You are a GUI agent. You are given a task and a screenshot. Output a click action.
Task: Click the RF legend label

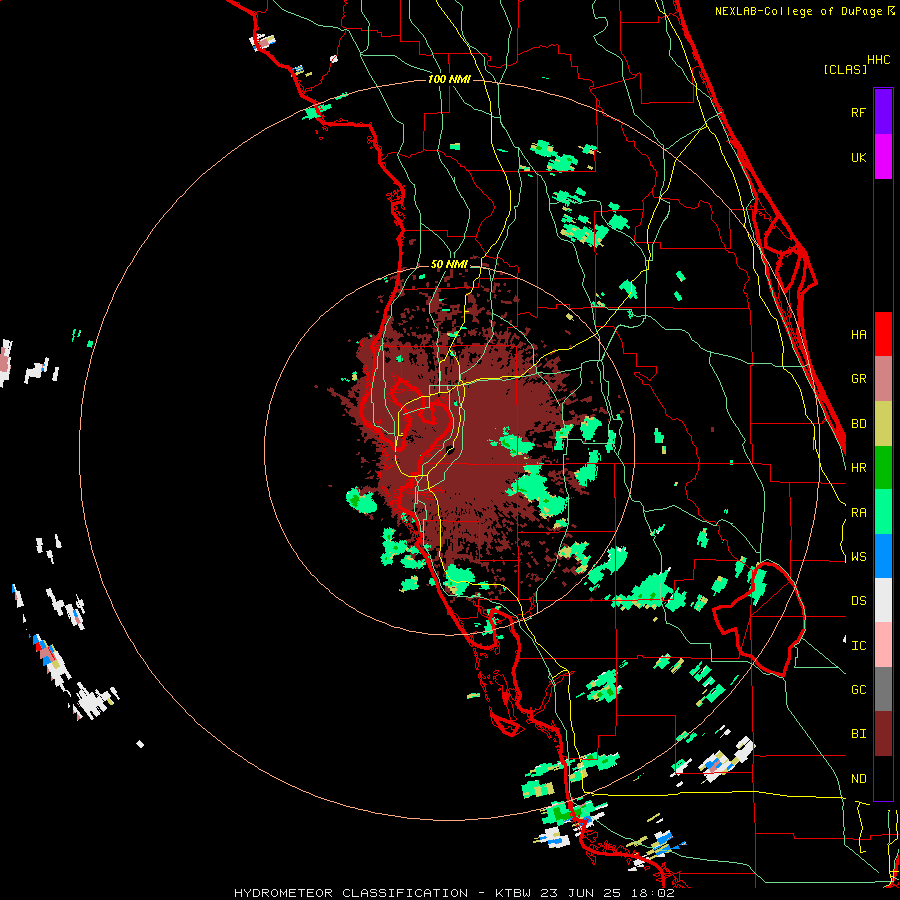(x=858, y=112)
